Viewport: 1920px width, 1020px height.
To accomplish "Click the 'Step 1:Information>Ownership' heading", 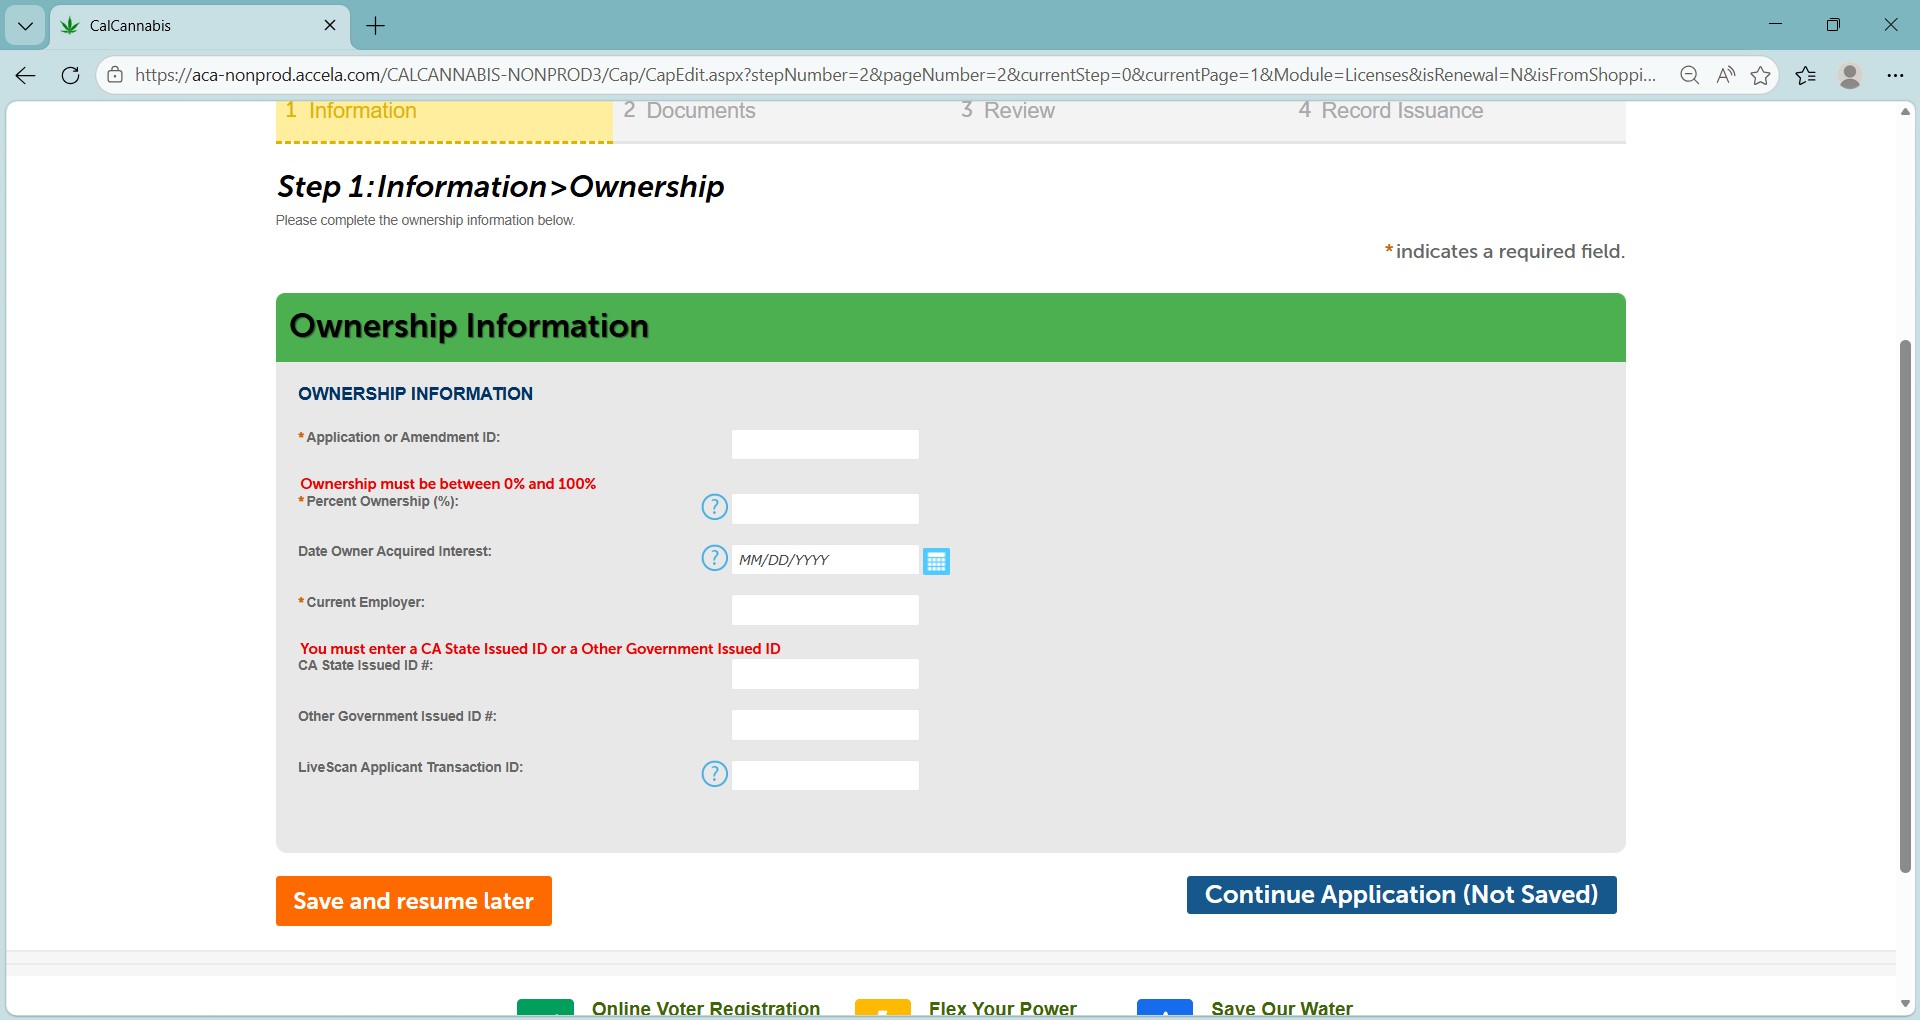I will pos(500,187).
